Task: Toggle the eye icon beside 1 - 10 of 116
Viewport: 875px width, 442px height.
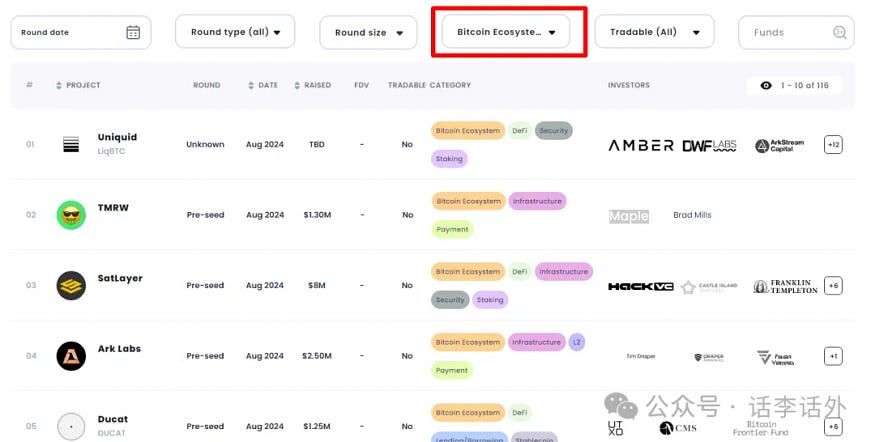Action: coord(766,85)
